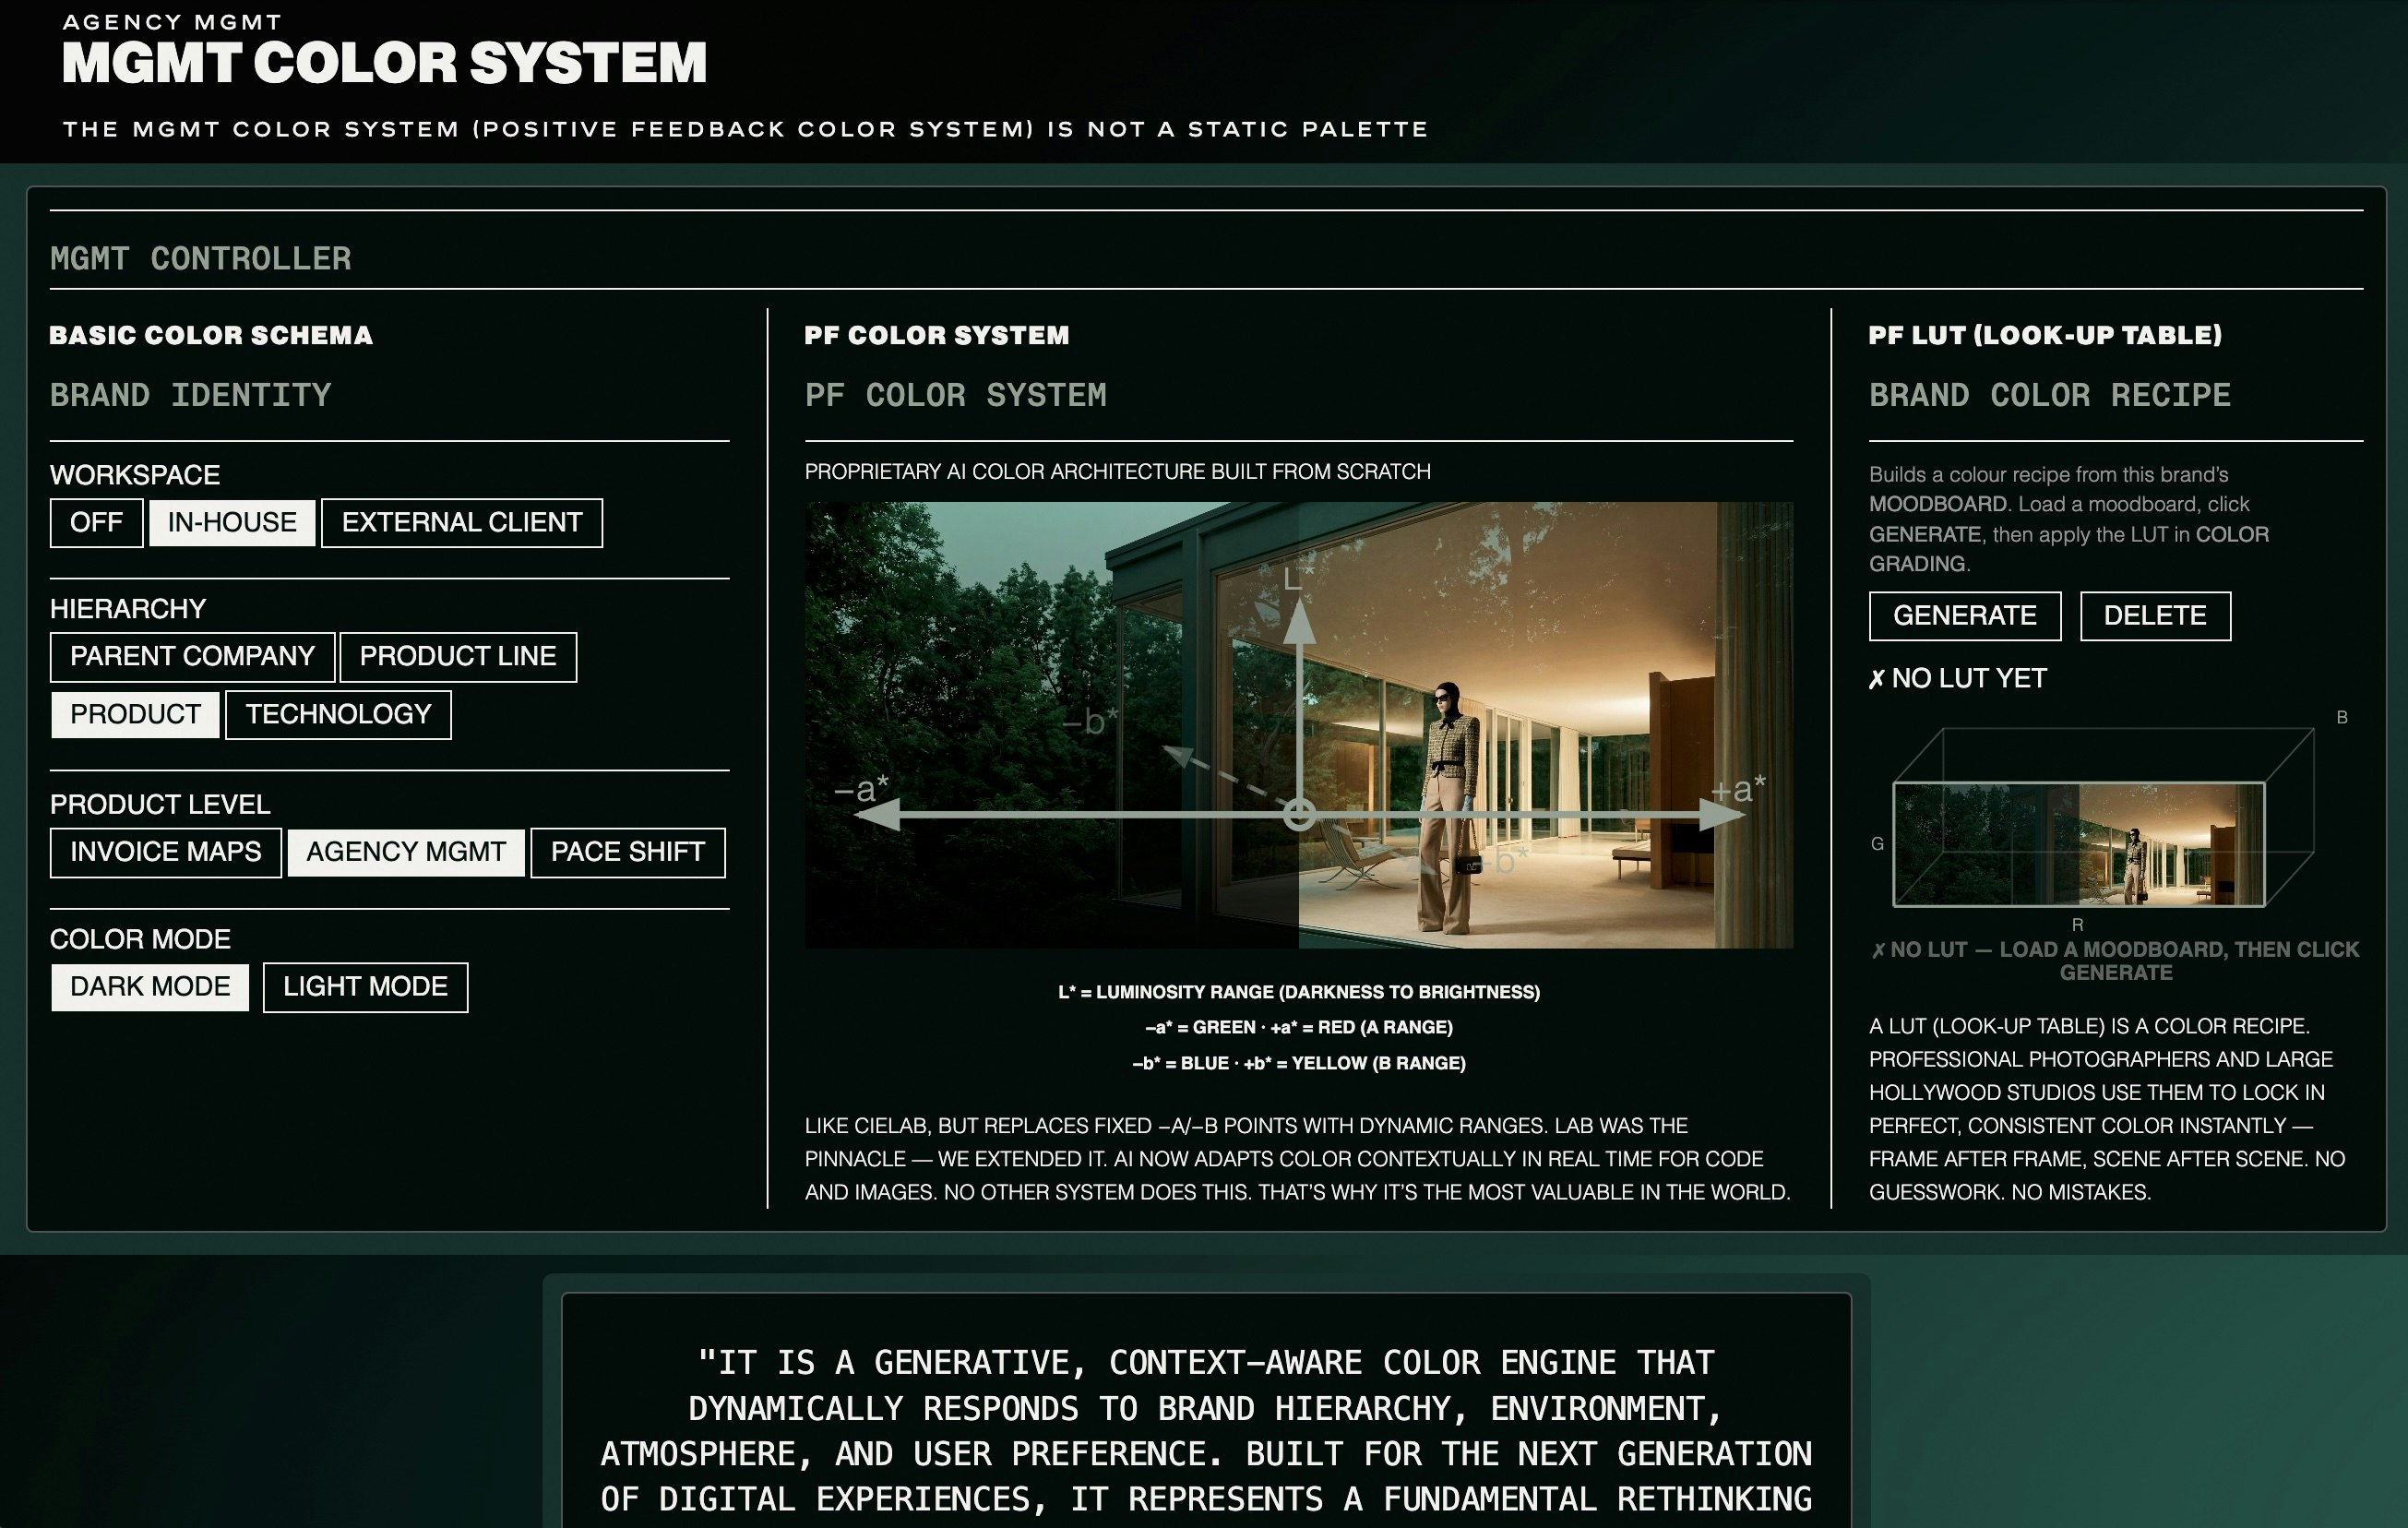Click the GENERATE button
The image size is (2408, 1528).
[x=1965, y=616]
